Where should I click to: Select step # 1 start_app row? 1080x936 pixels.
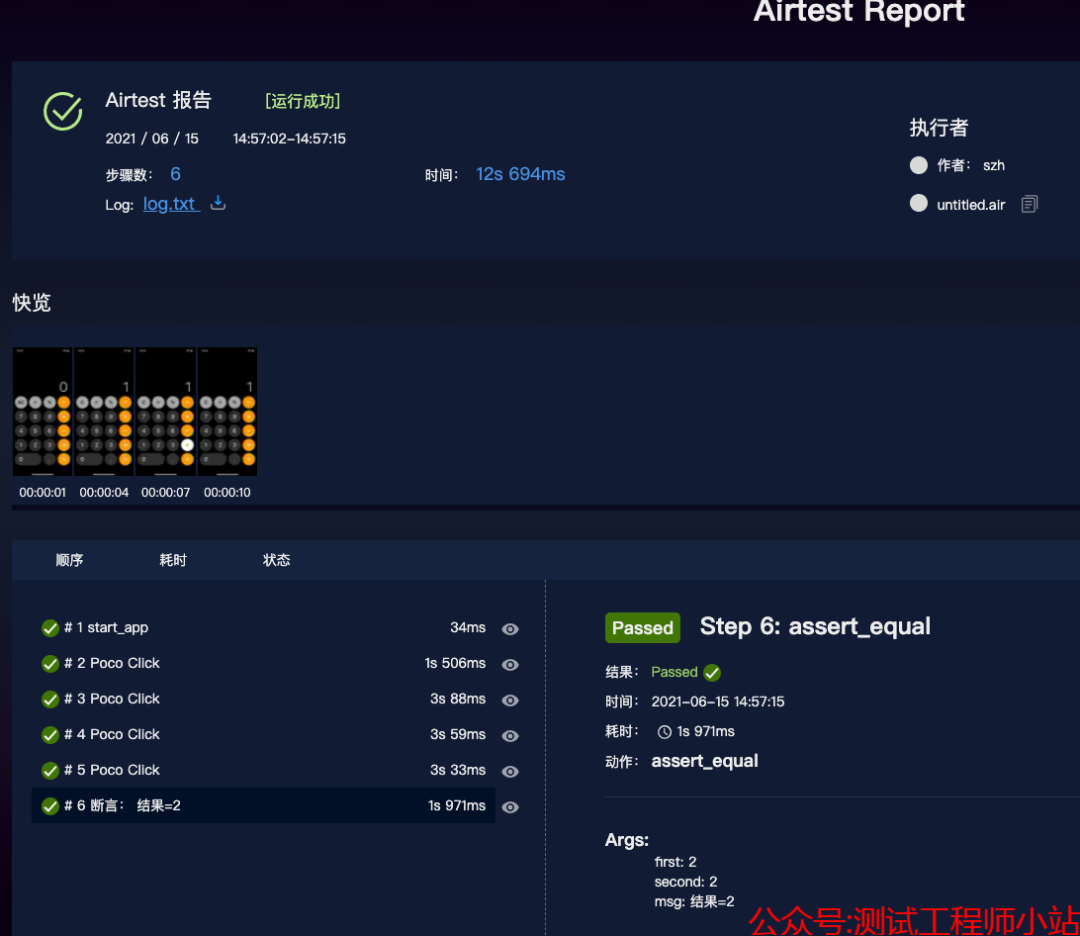tap(263, 627)
